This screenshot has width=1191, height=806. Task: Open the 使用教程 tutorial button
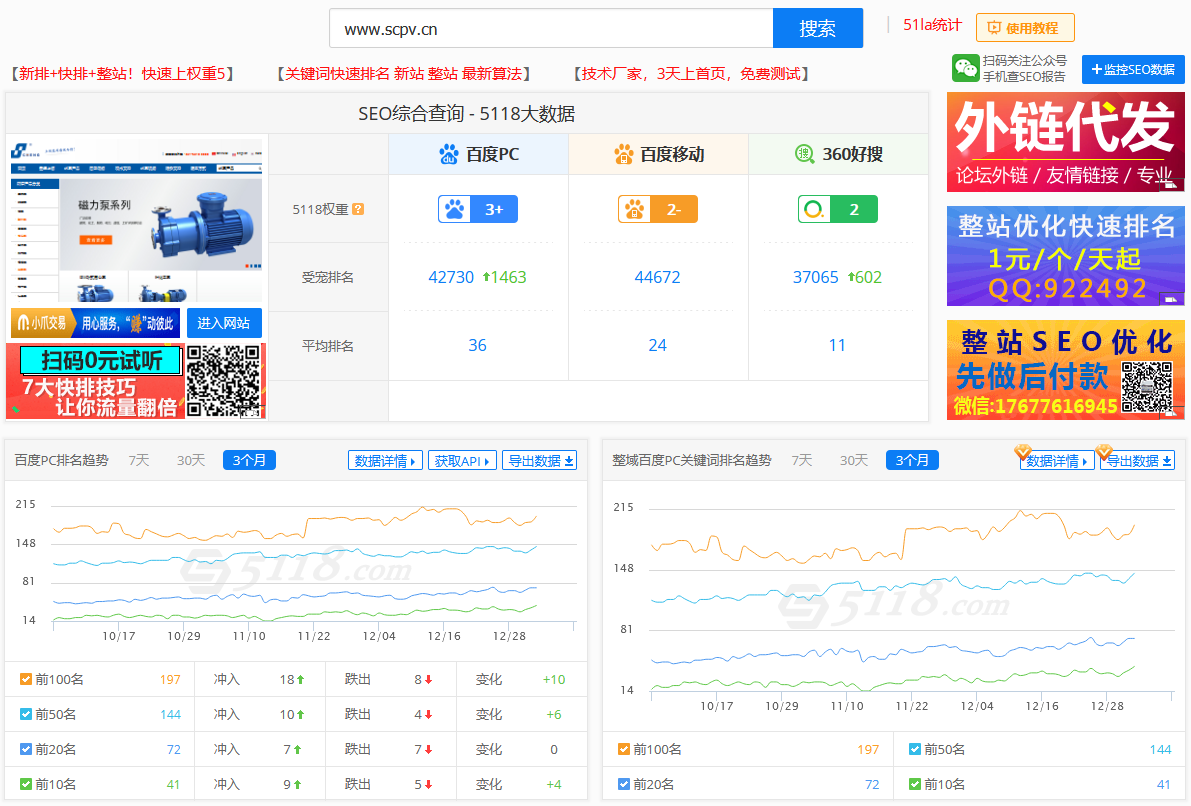coord(1025,28)
